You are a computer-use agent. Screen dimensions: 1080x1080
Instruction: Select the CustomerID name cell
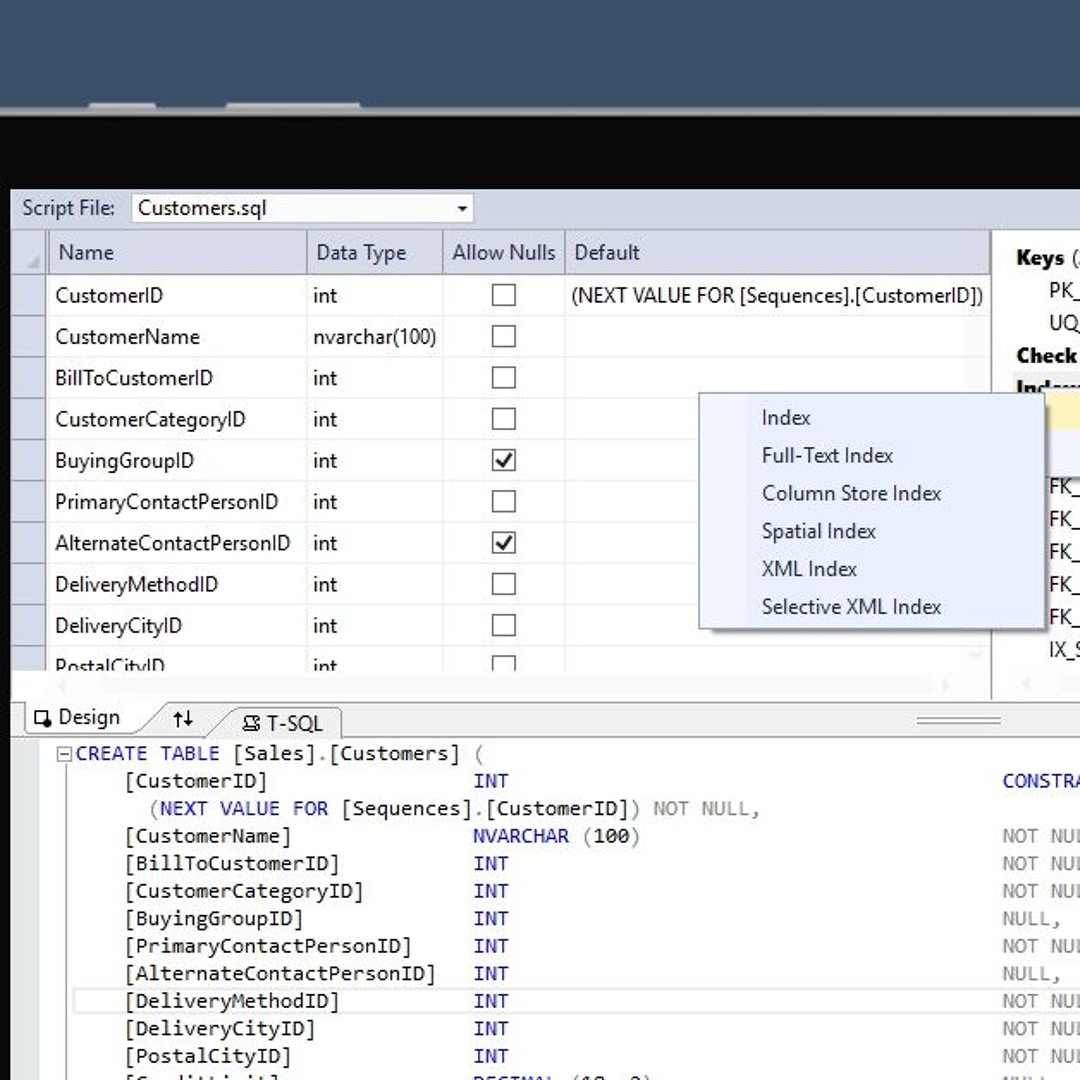177,295
